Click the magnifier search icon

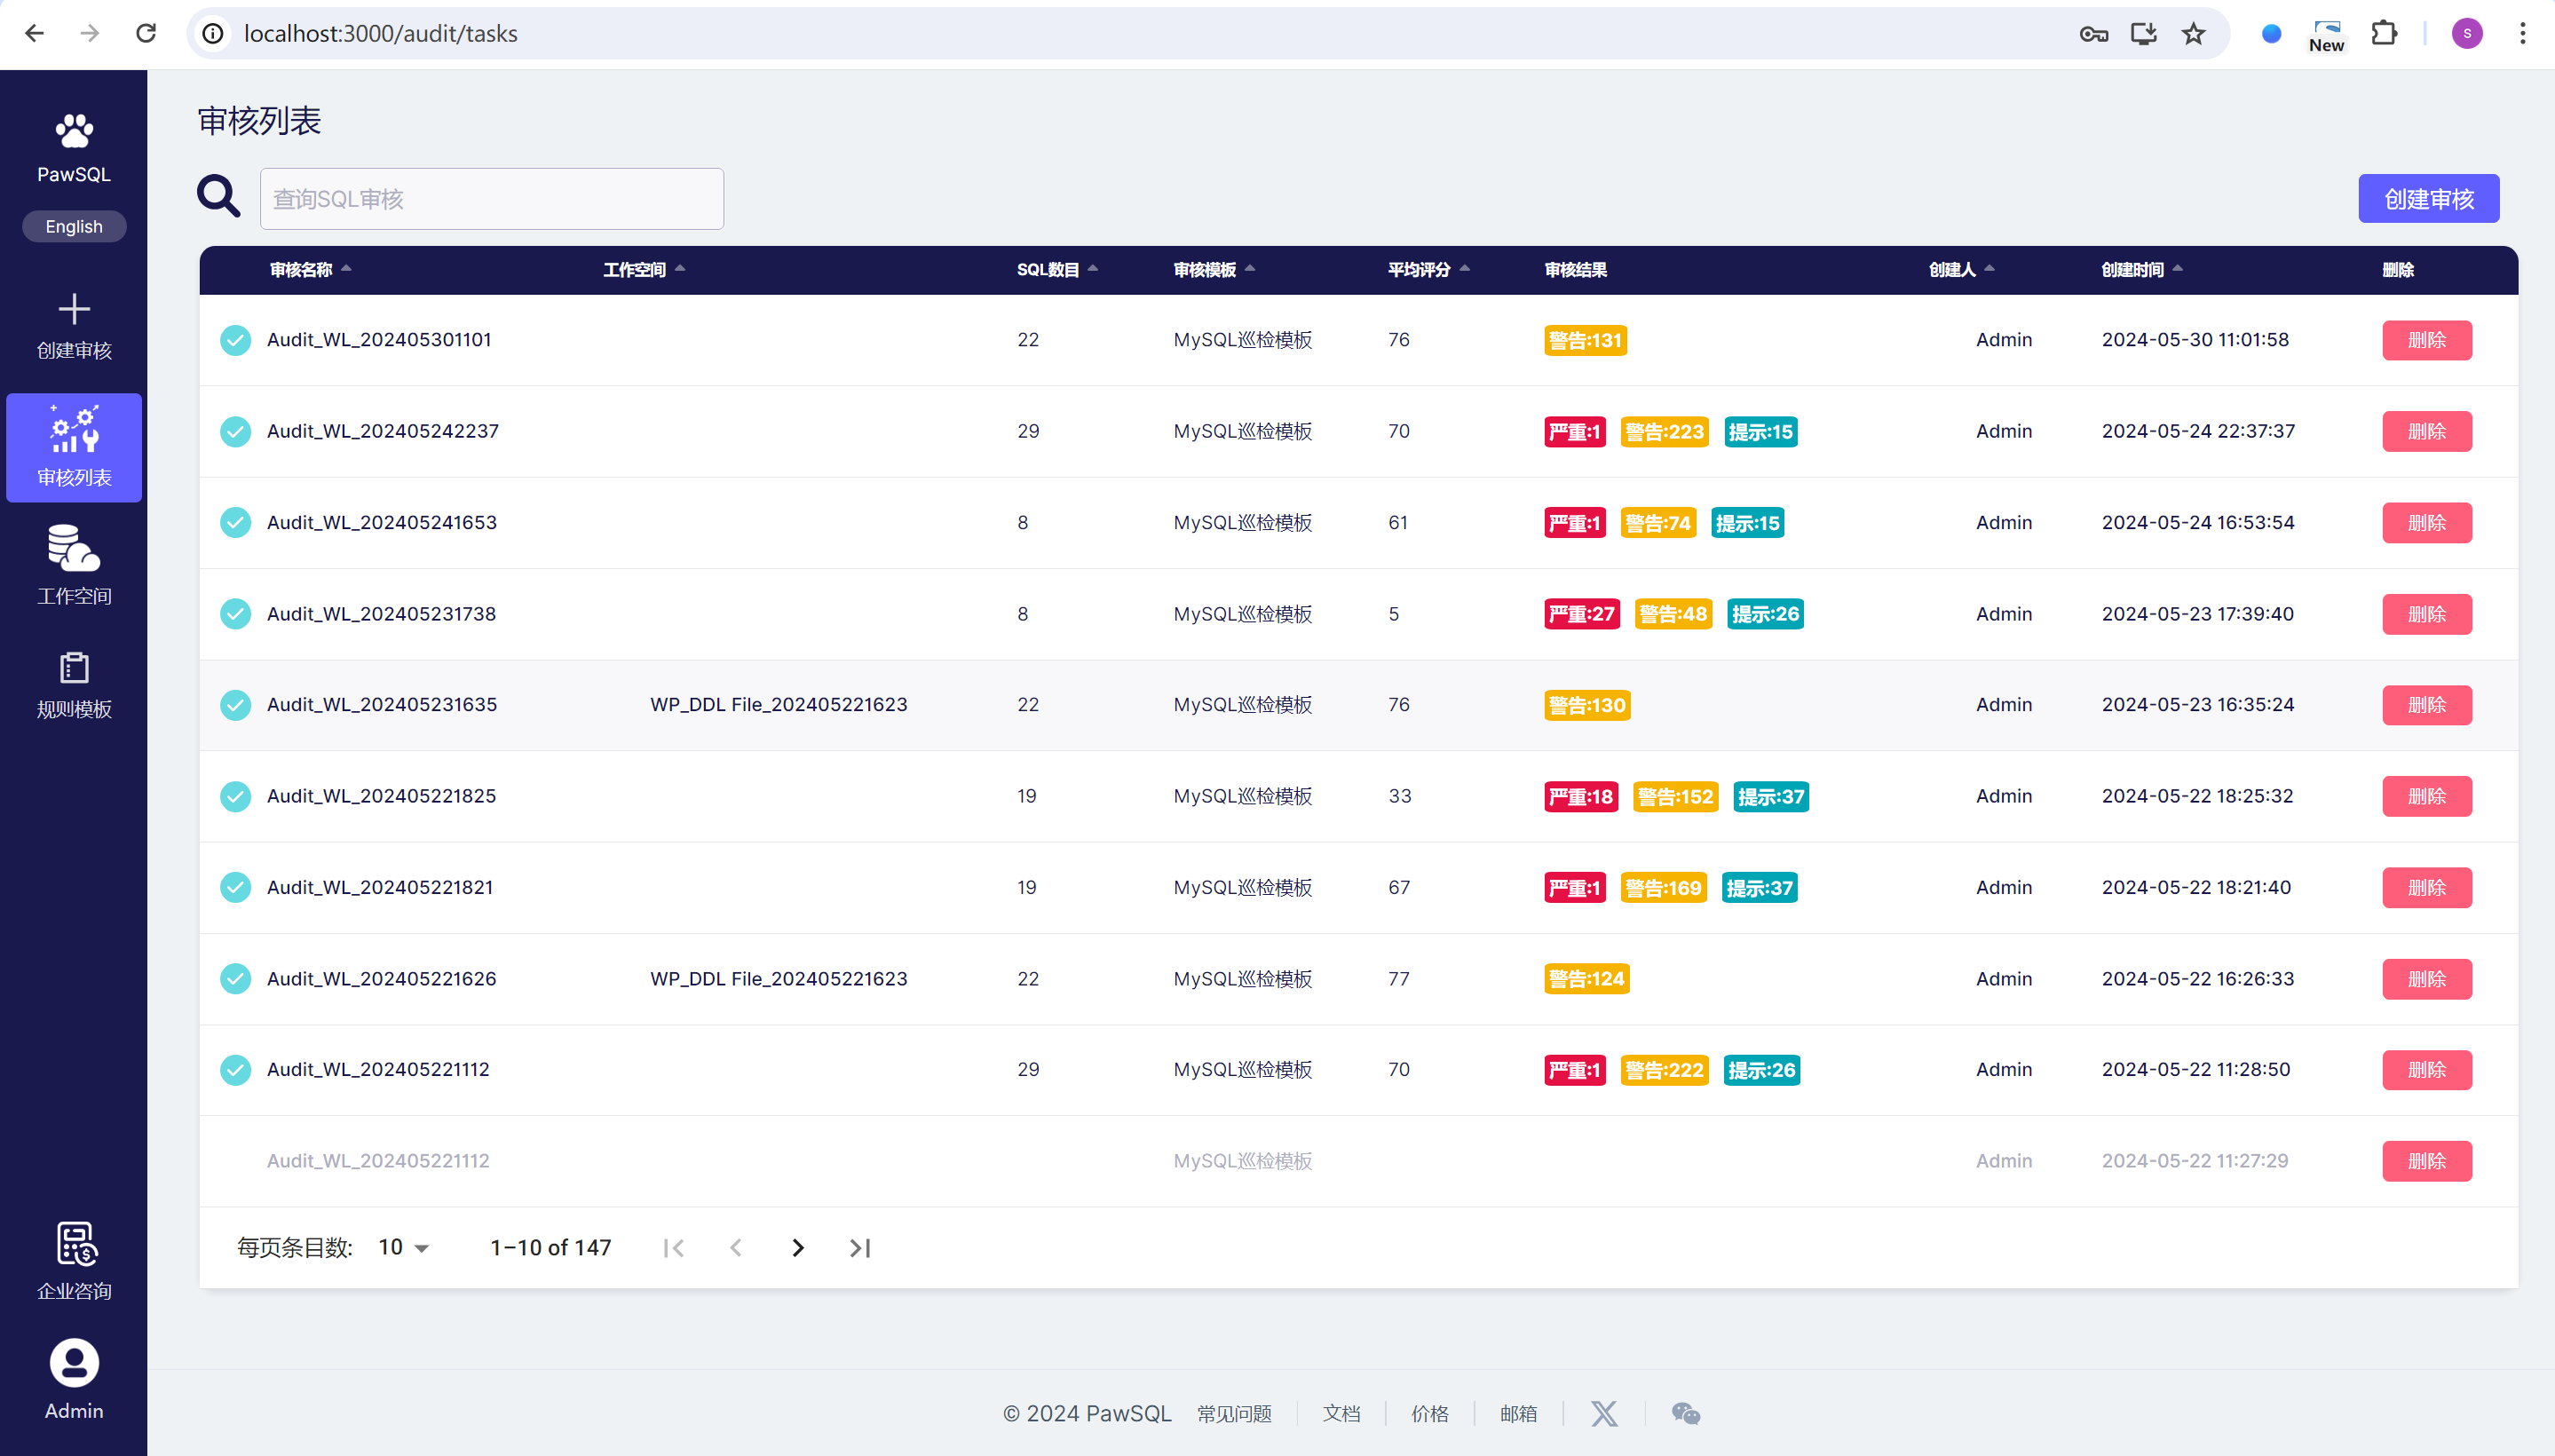tap(218, 197)
